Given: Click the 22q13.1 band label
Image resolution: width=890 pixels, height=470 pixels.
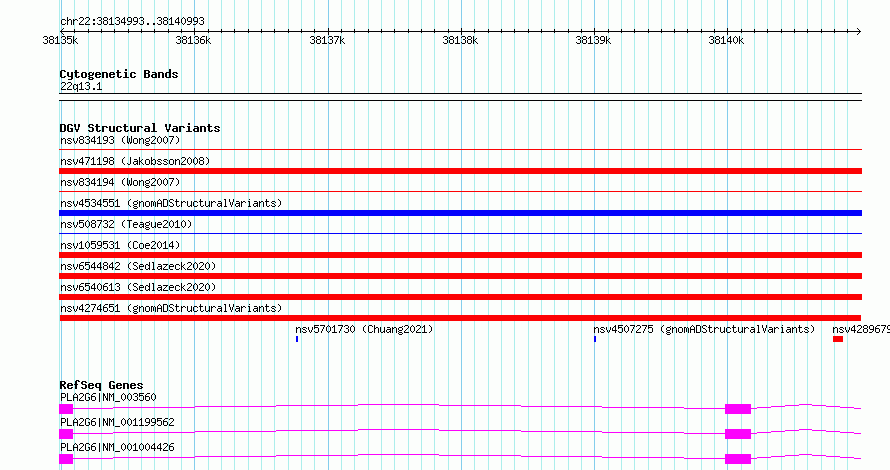Looking at the screenshot, I should tap(81, 86).
